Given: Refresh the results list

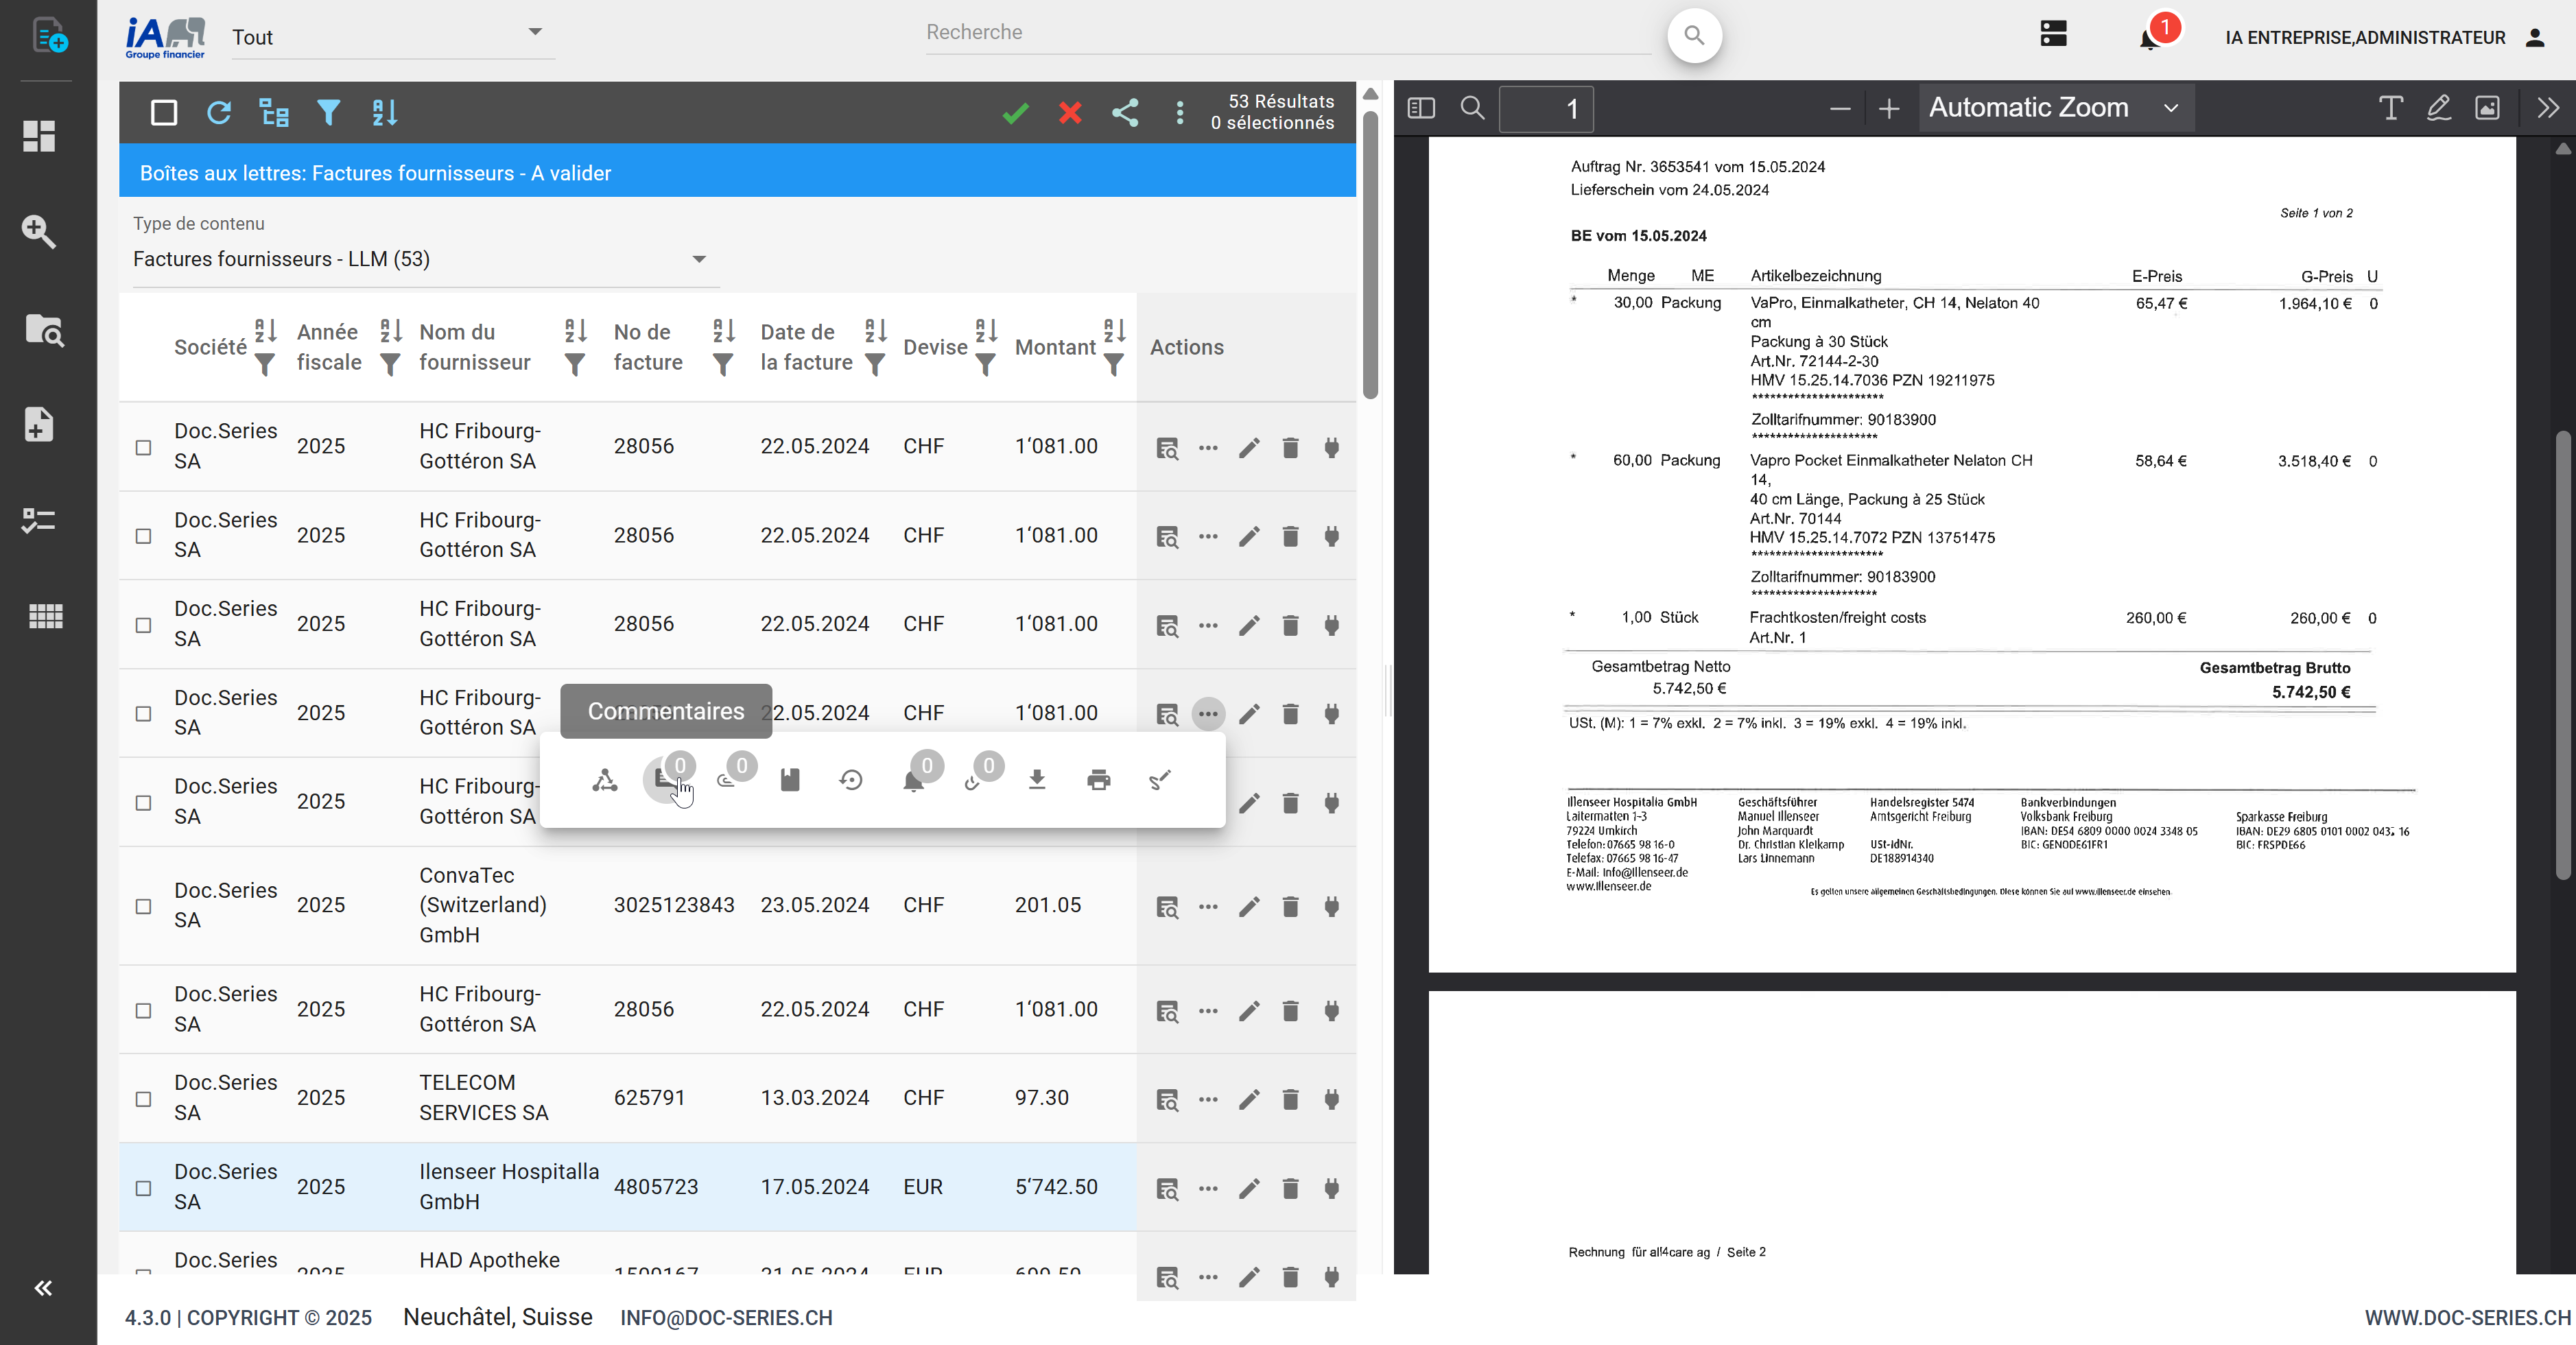Looking at the screenshot, I should (x=219, y=113).
